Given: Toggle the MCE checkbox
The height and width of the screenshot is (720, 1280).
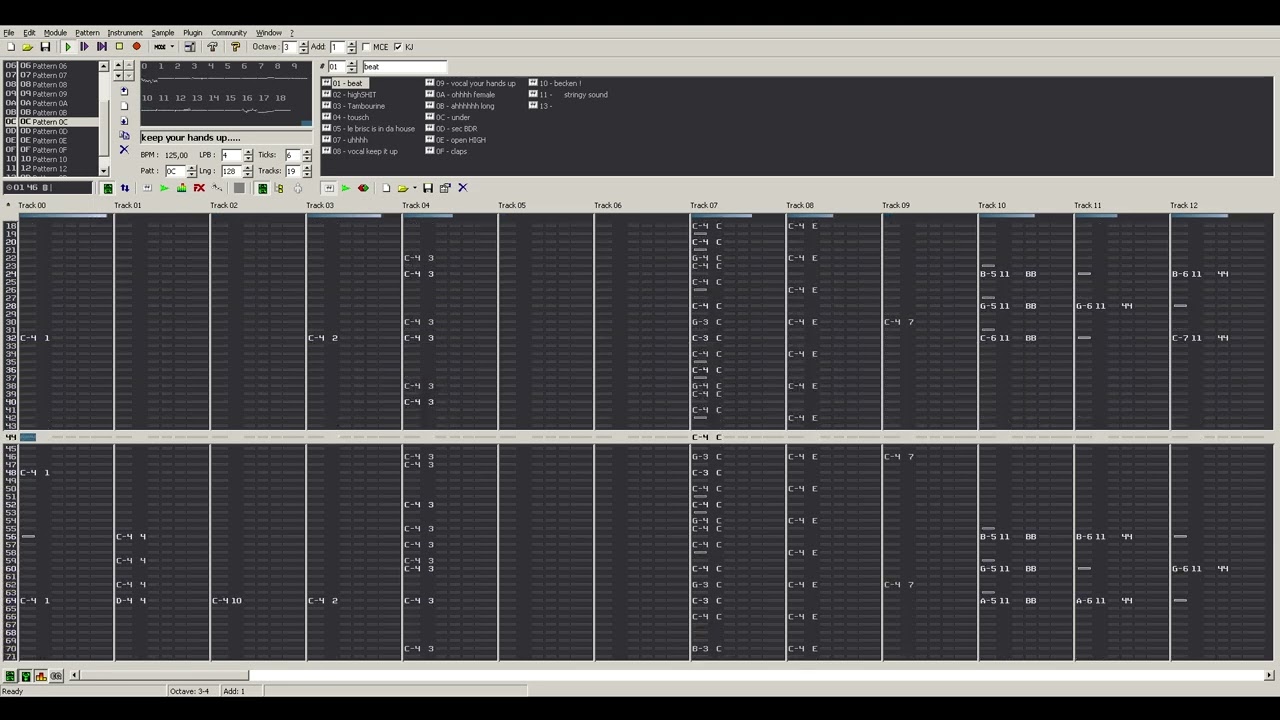Looking at the screenshot, I should 366,47.
